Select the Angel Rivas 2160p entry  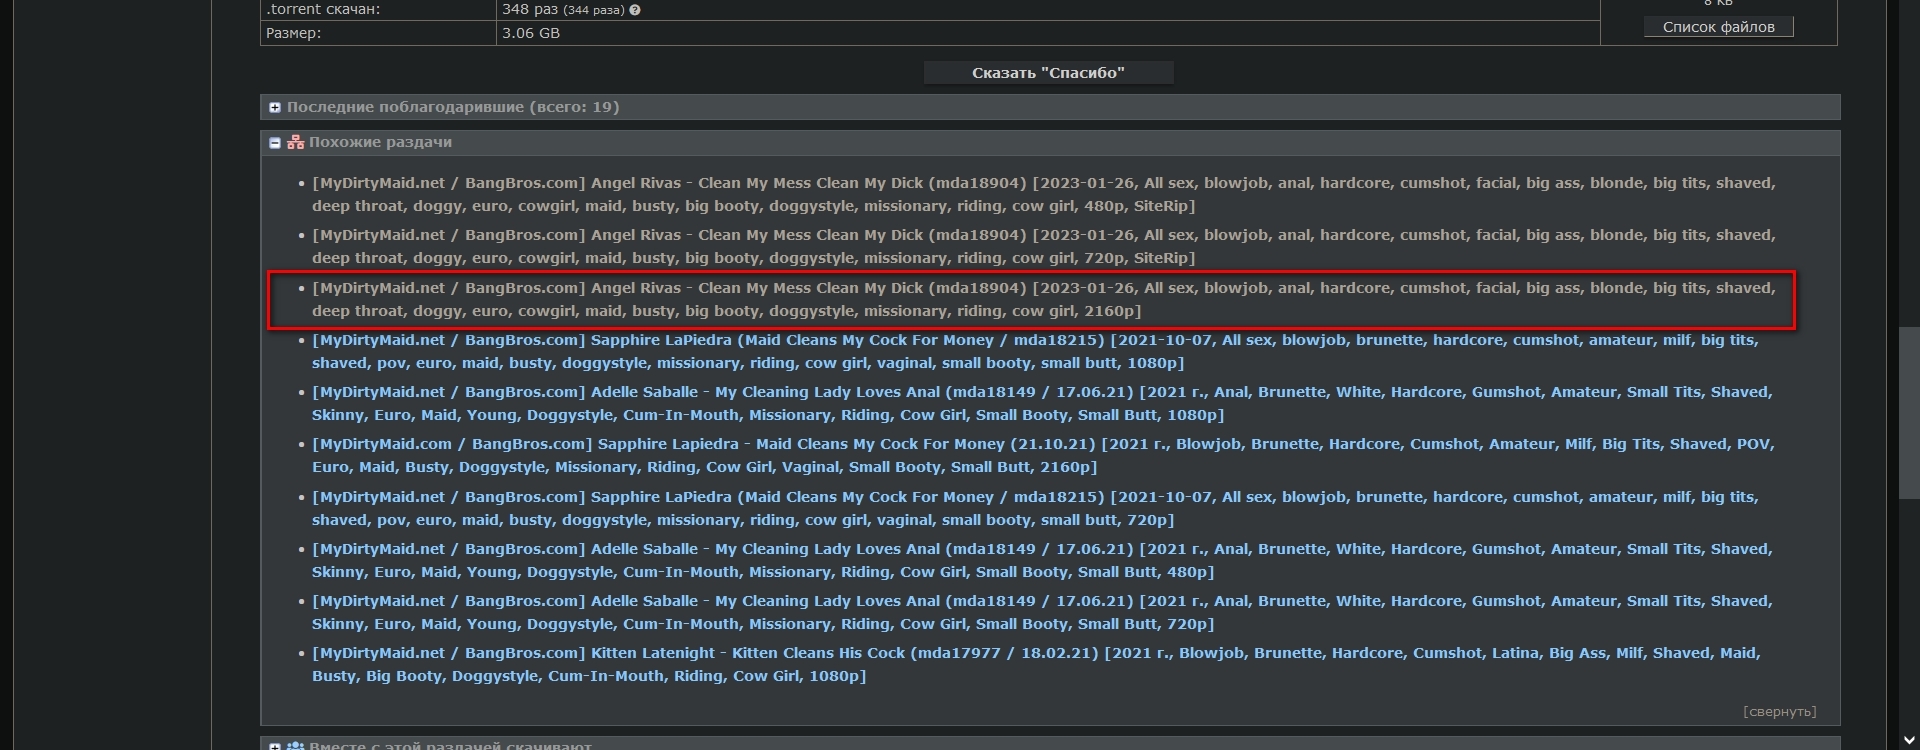point(1043,299)
